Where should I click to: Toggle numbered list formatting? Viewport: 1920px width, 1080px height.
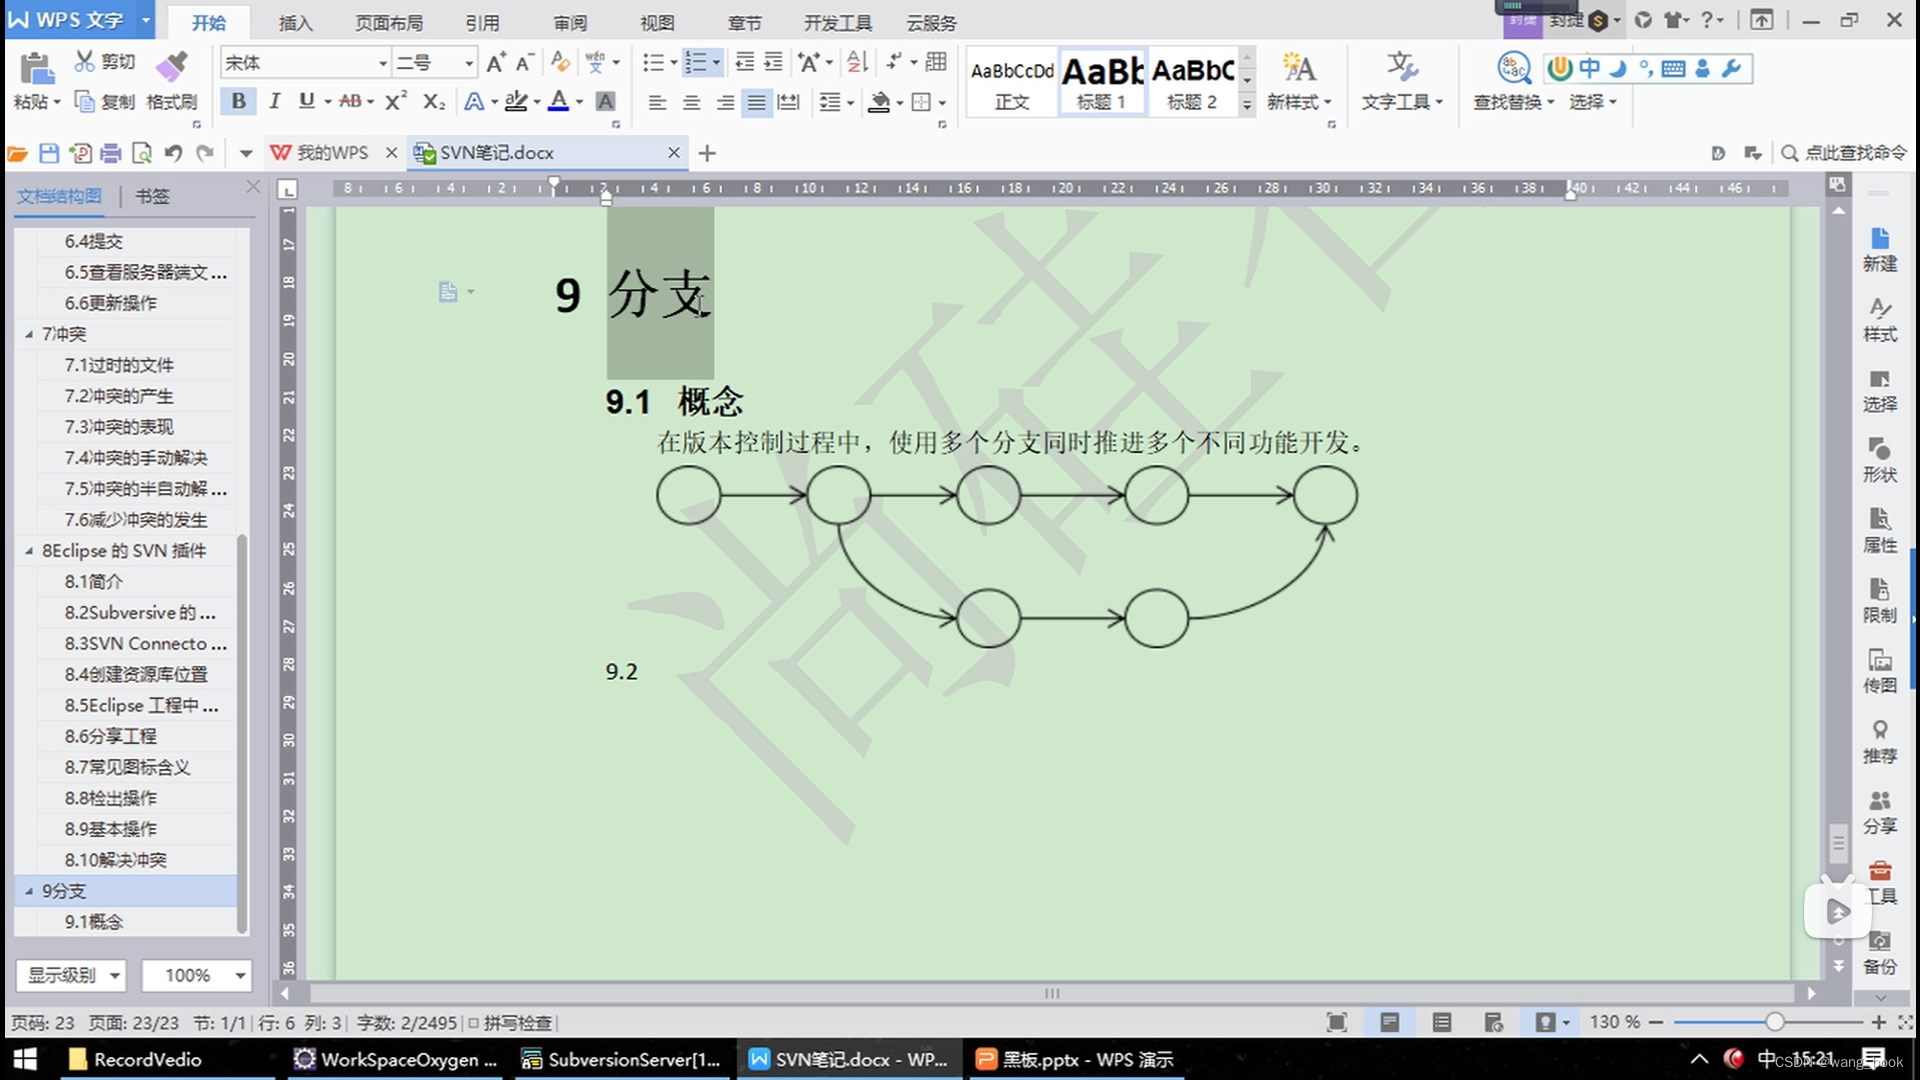696,63
